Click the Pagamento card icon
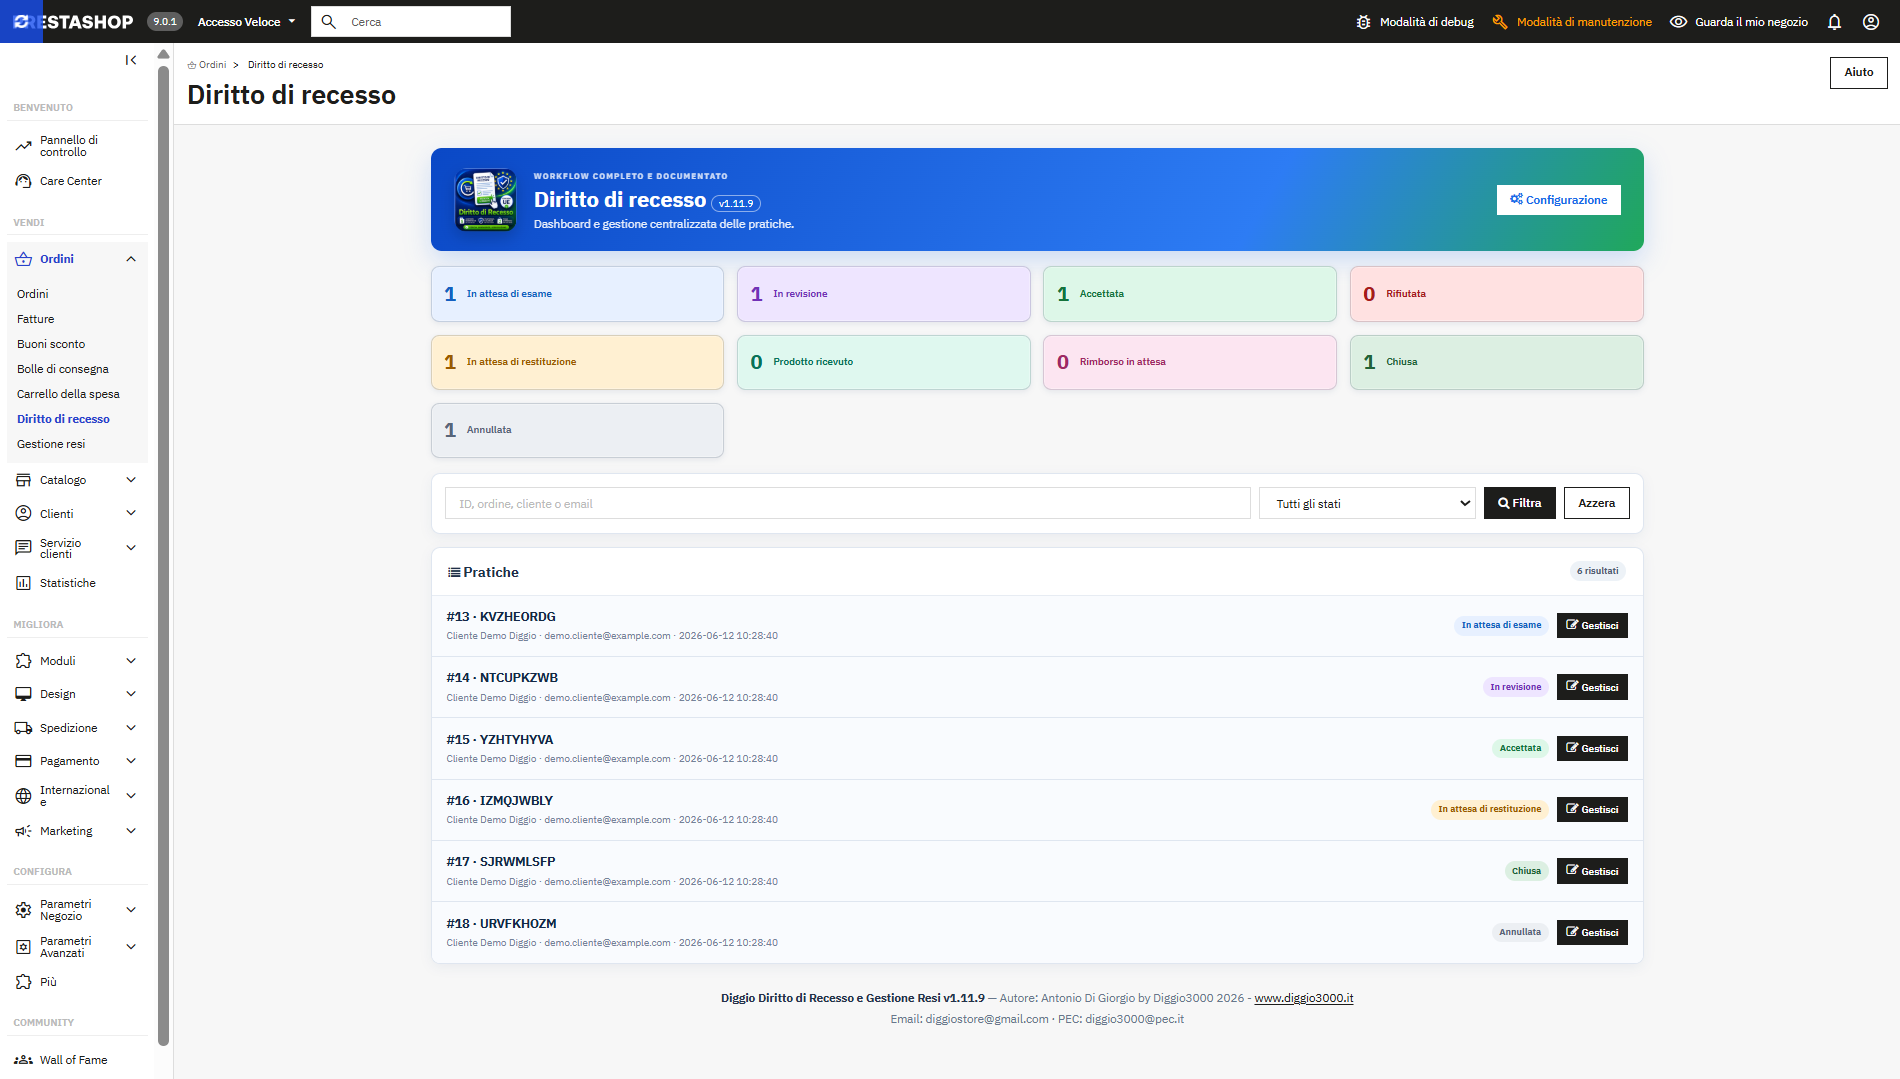This screenshot has width=1900, height=1079. tap(24, 761)
